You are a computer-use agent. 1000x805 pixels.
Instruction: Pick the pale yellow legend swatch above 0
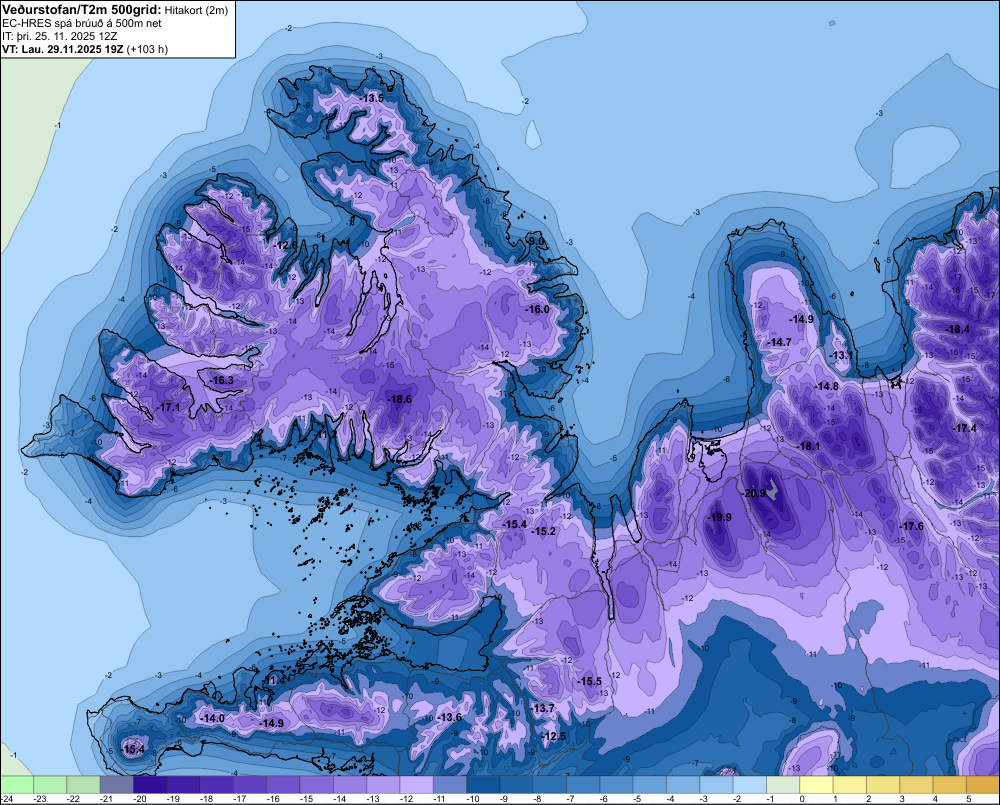click(816, 785)
